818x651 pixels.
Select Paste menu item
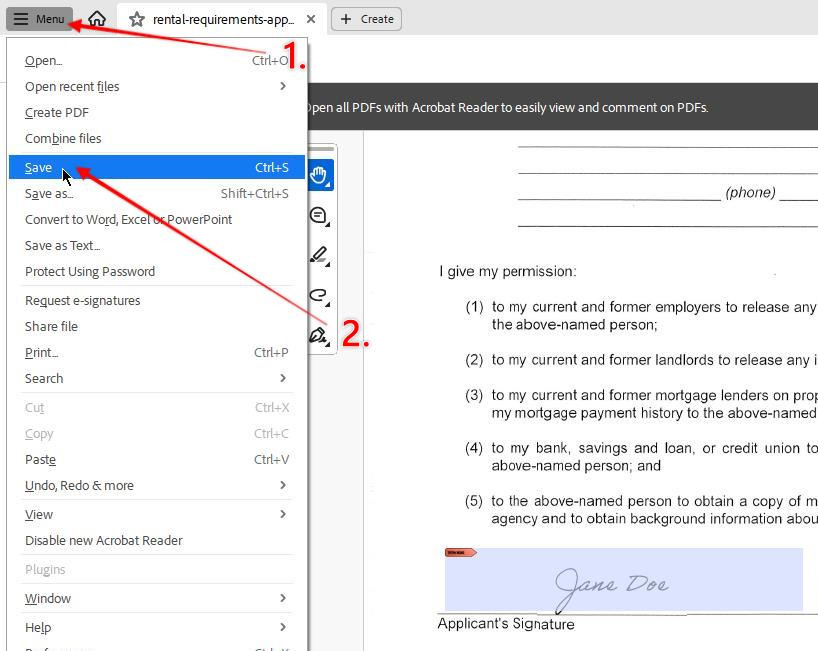coord(157,460)
